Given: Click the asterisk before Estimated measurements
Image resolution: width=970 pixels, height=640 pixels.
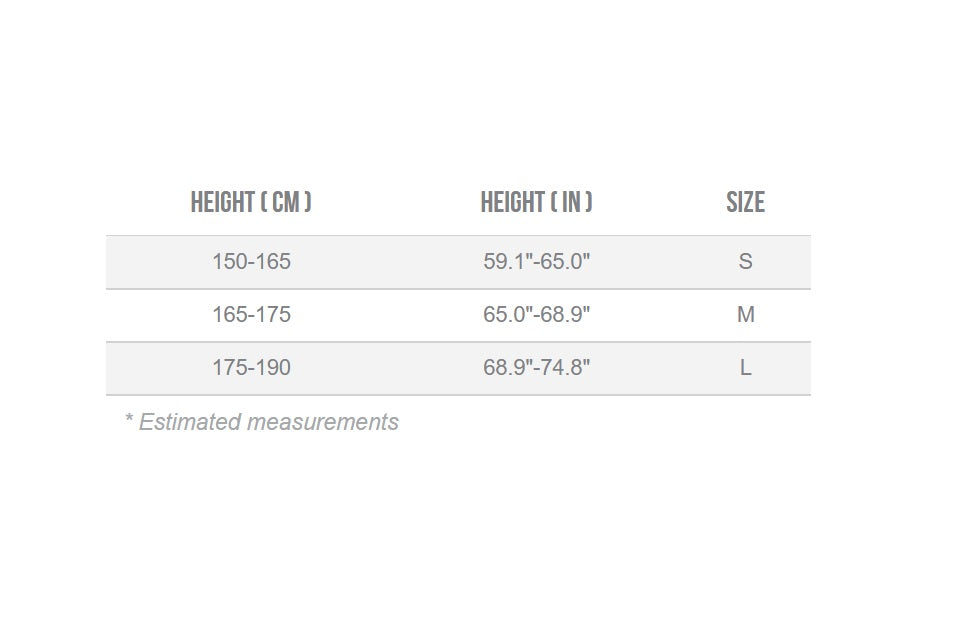Looking at the screenshot, I should 129,417.
